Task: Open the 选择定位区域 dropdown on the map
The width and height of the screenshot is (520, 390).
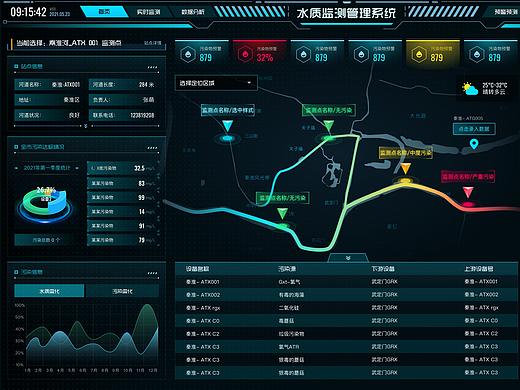Action: coord(216,83)
